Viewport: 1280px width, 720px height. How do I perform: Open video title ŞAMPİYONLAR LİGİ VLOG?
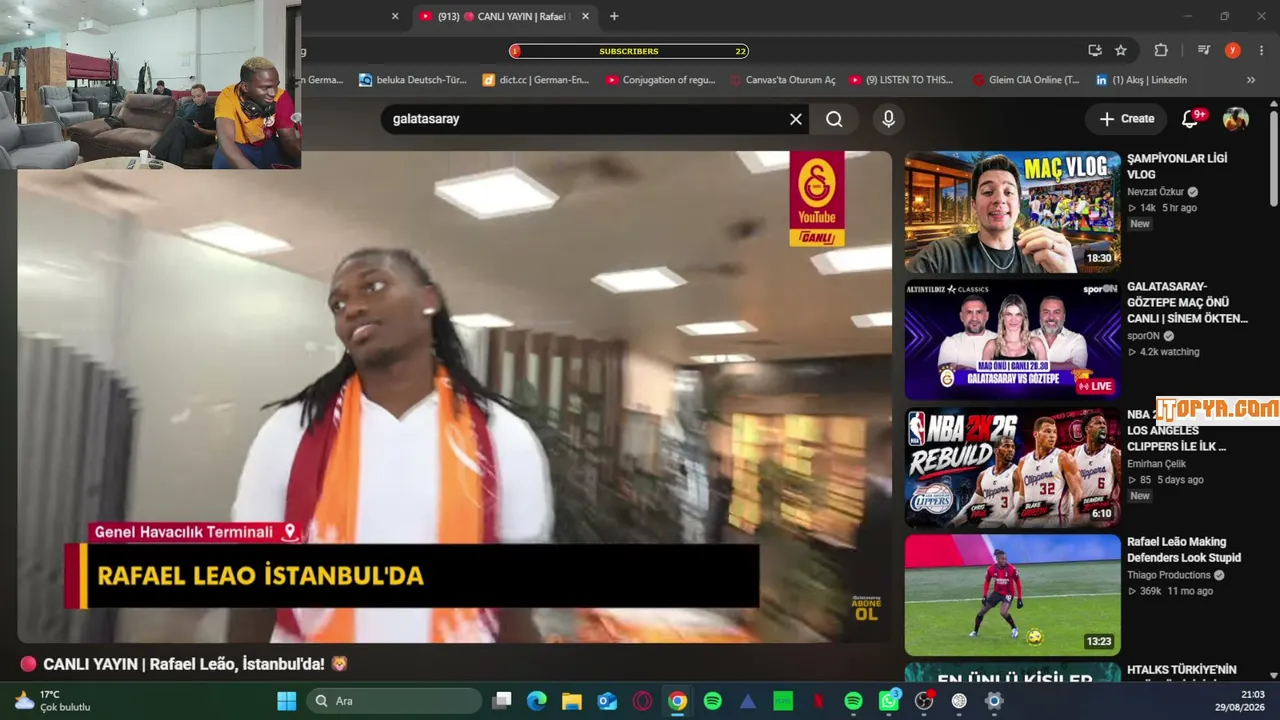coord(1177,166)
